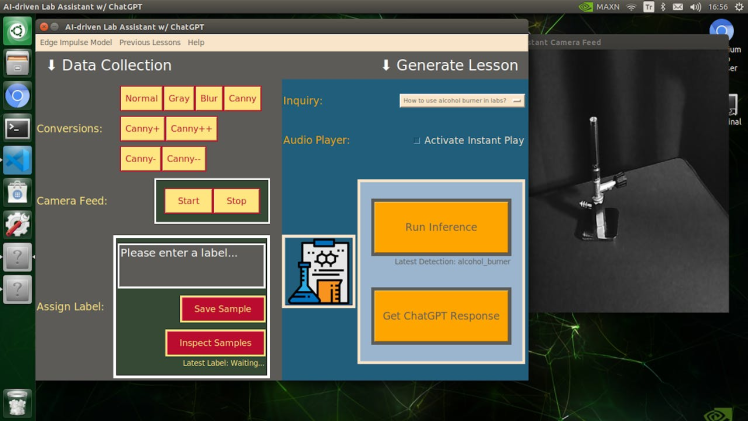The height and width of the screenshot is (421, 748).
Task: Open the Files manager in the dock
Action: [x=18, y=63]
